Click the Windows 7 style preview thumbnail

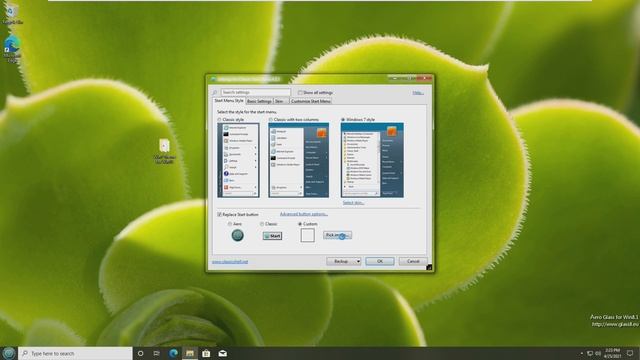[x=372, y=160]
